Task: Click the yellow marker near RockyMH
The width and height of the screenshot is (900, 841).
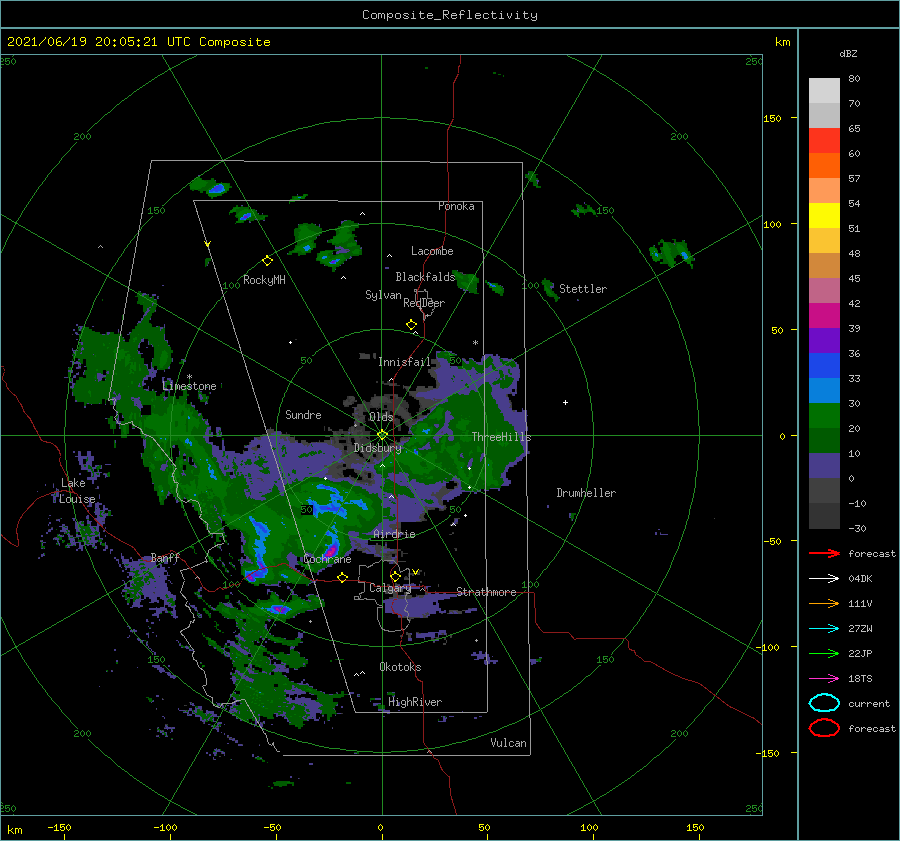Action: [267, 261]
